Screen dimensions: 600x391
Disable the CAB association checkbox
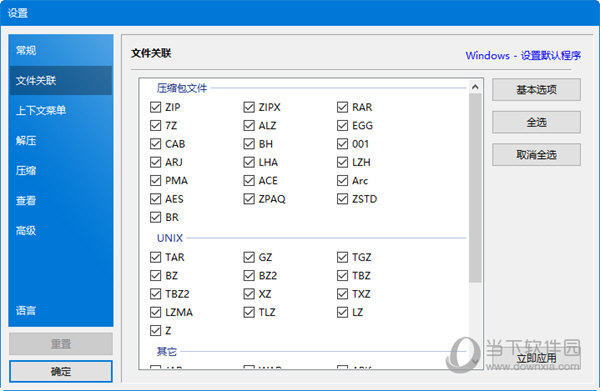155,144
